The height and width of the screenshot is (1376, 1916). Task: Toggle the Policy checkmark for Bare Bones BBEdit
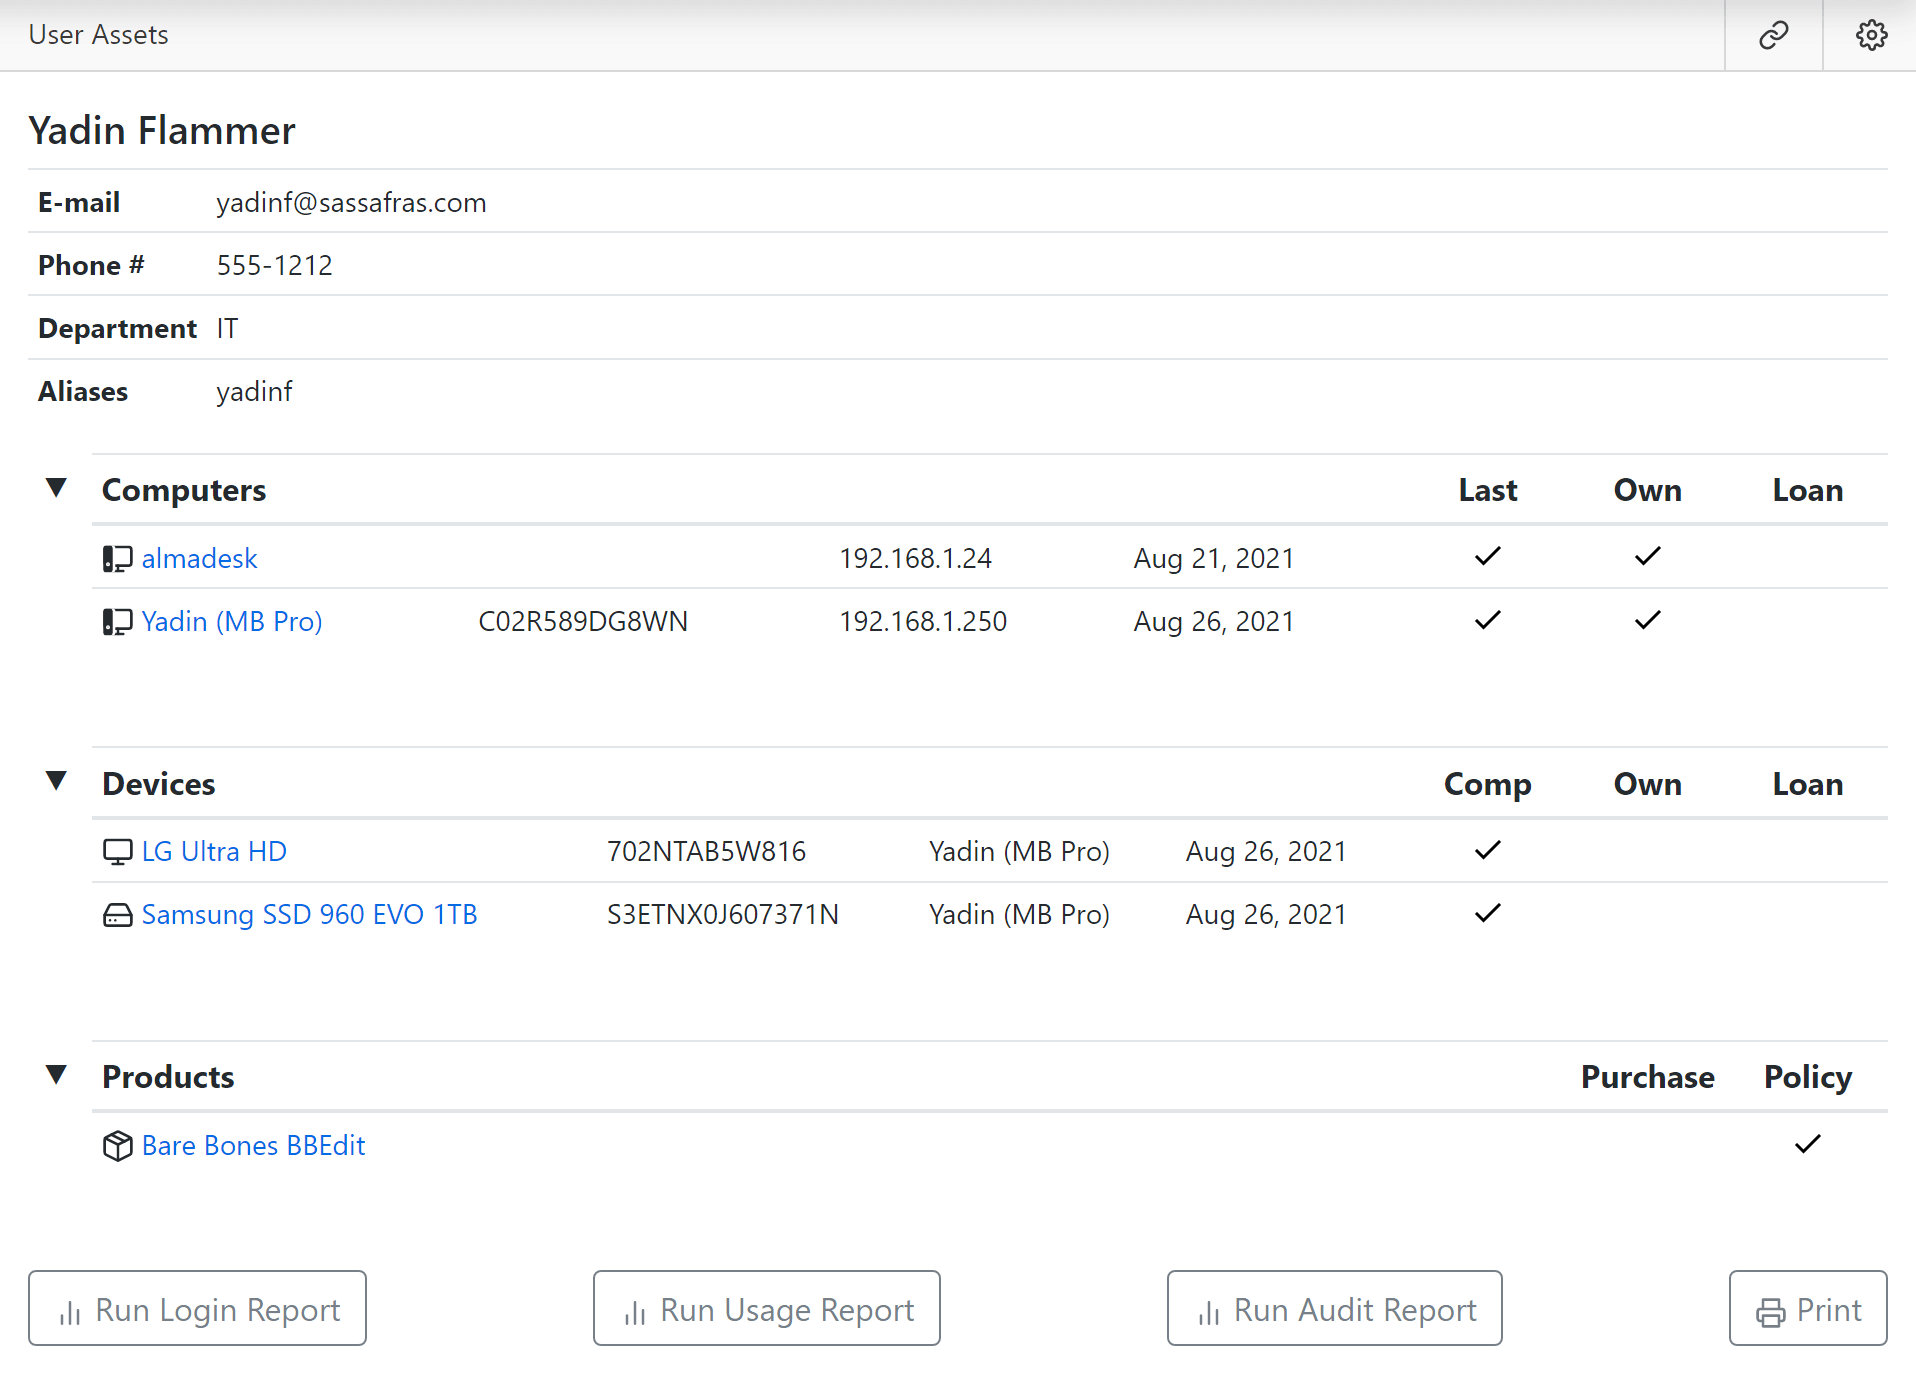pyautogui.click(x=1806, y=1144)
